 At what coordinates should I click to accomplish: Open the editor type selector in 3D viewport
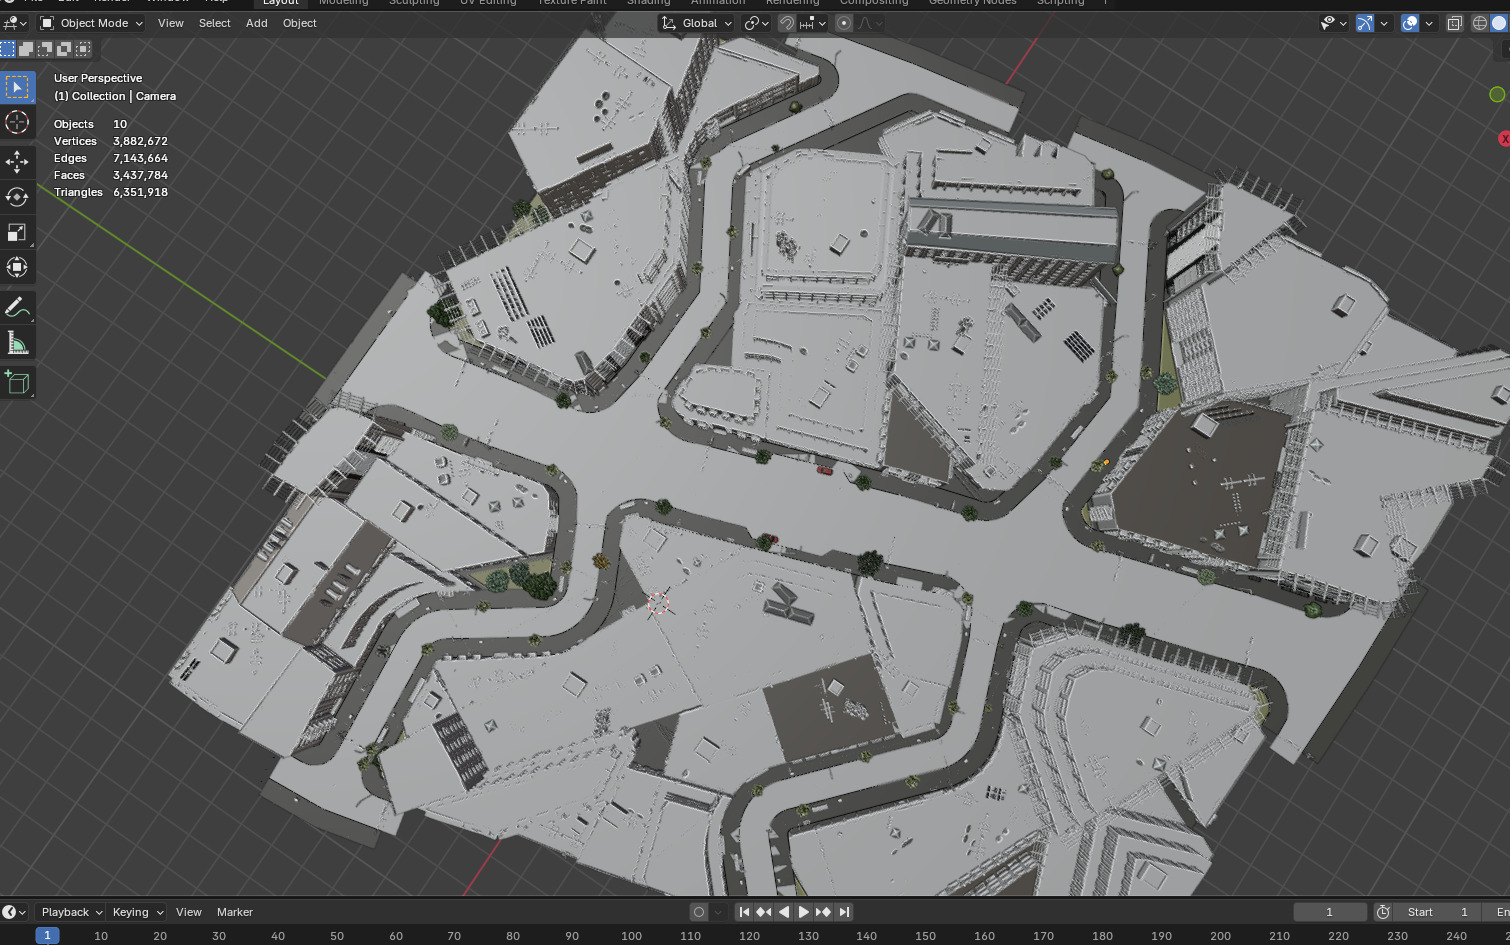pos(15,23)
